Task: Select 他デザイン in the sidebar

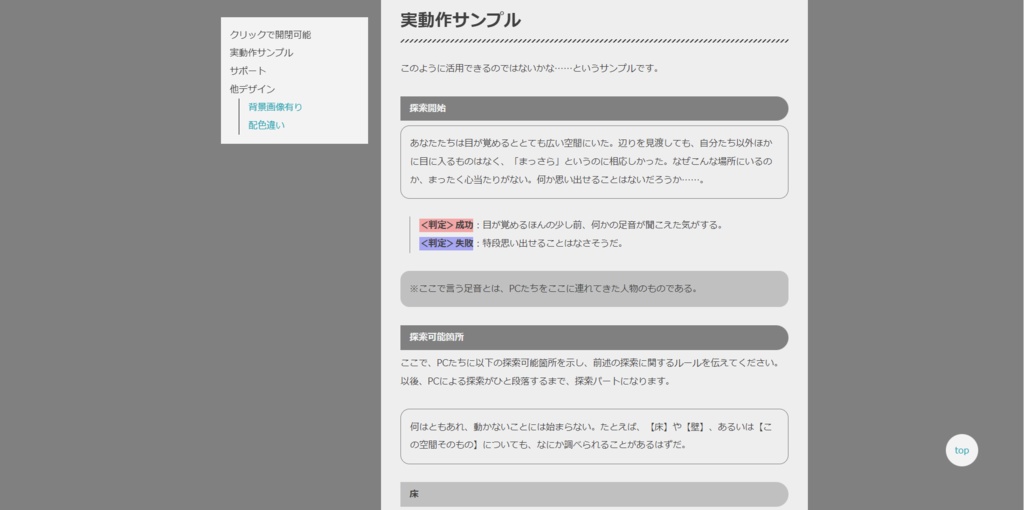Action: point(252,89)
